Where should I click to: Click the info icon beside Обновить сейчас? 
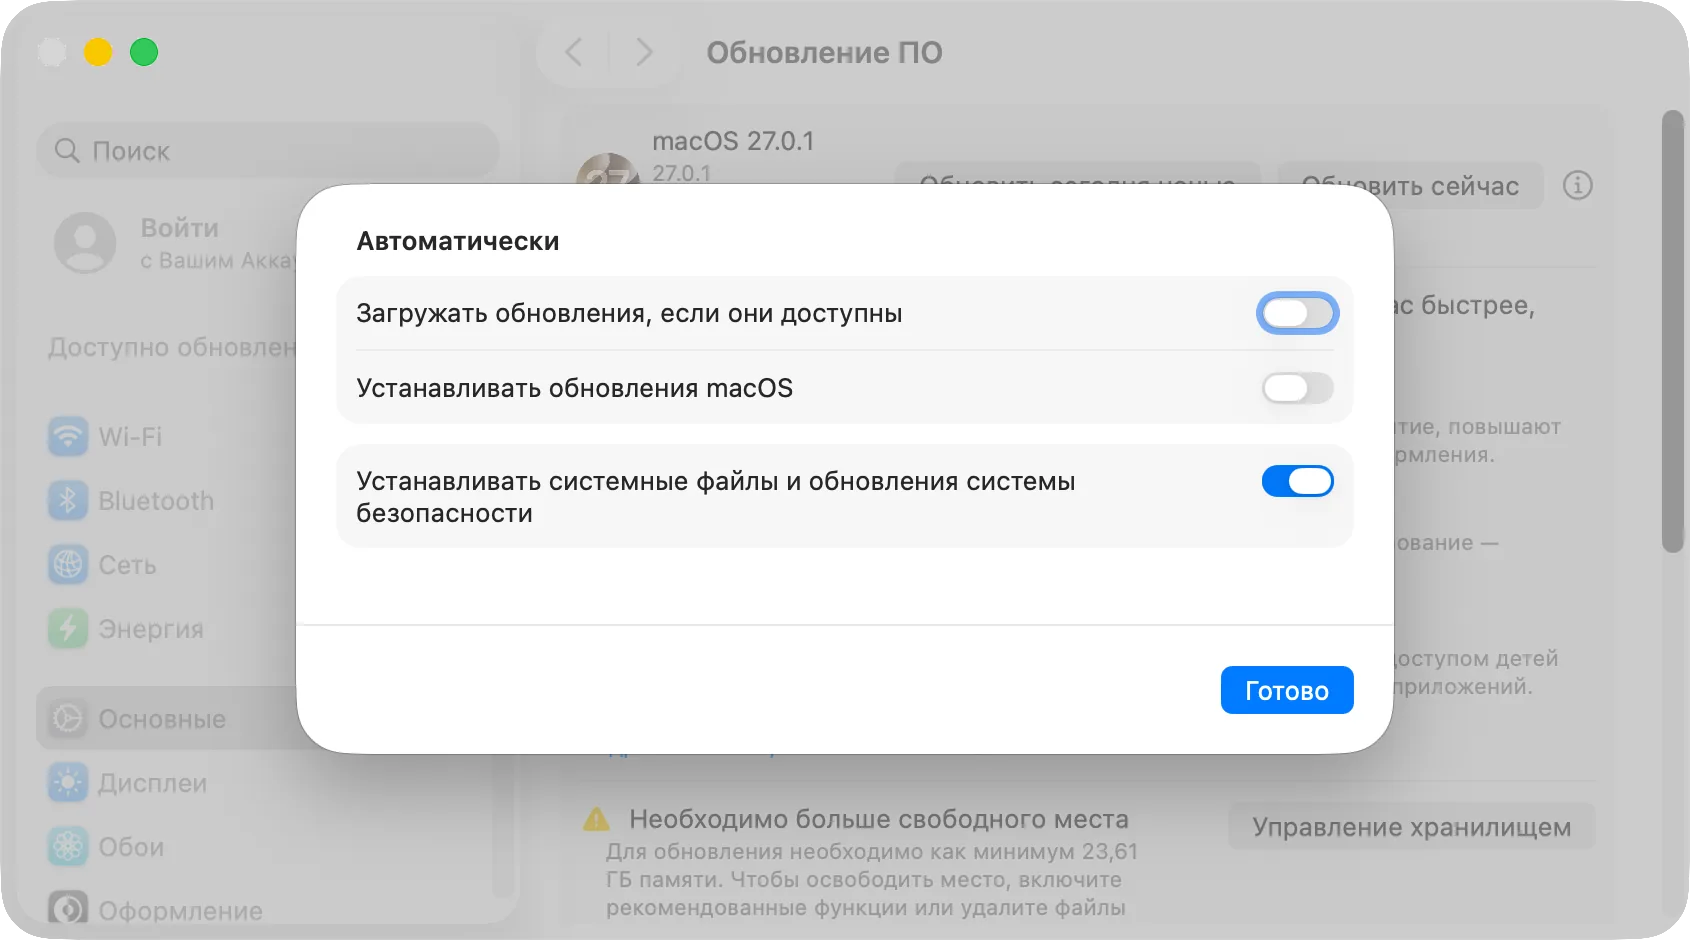click(x=1577, y=185)
